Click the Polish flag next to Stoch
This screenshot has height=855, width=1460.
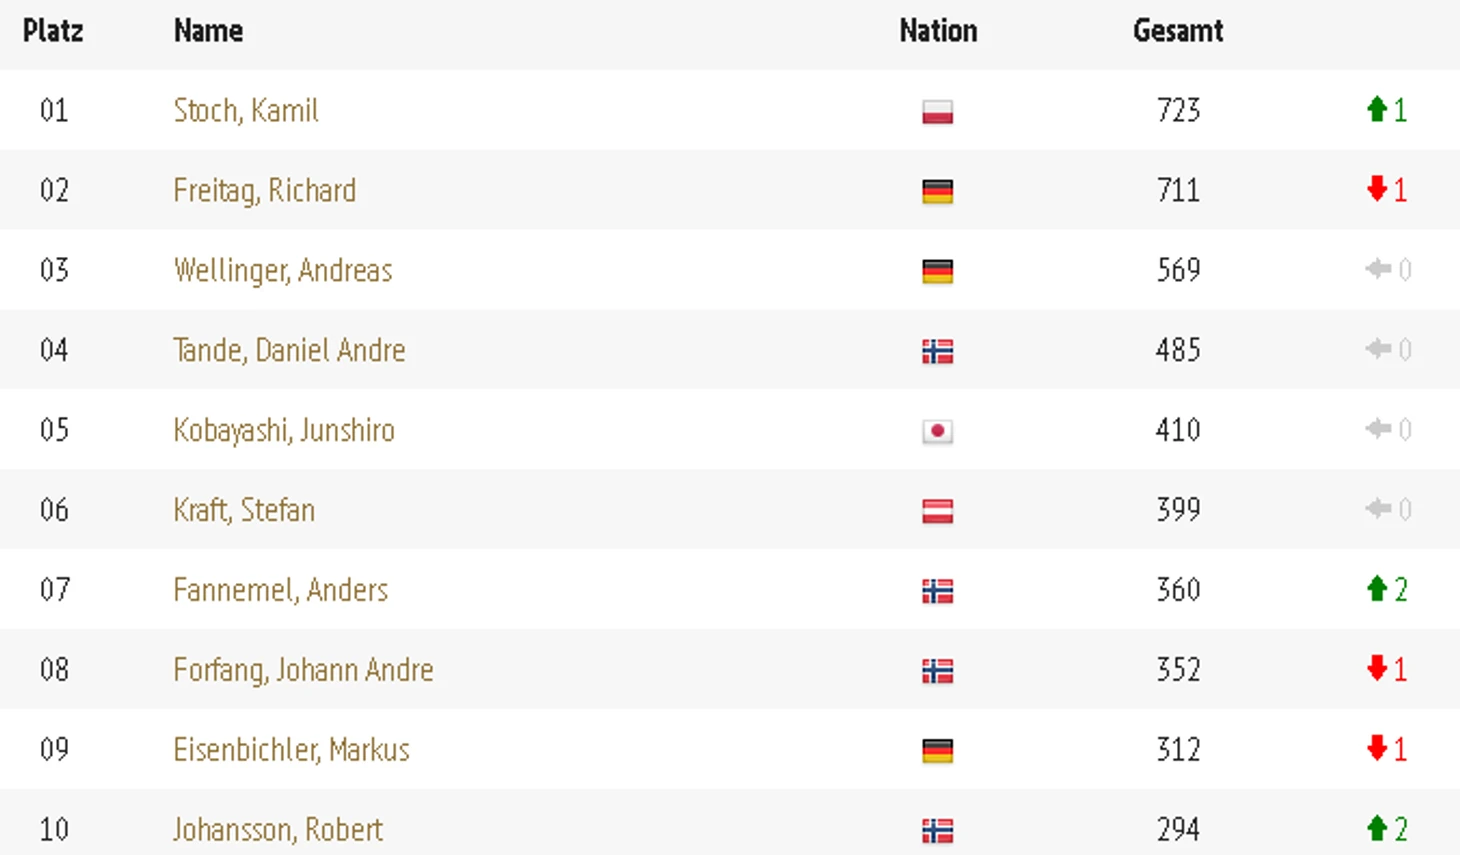937,111
